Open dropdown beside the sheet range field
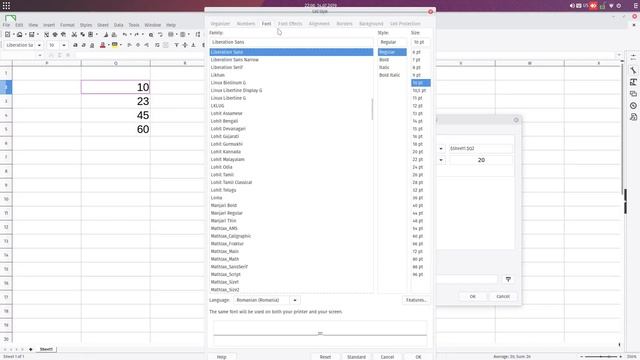640x360 pixels. click(441, 149)
